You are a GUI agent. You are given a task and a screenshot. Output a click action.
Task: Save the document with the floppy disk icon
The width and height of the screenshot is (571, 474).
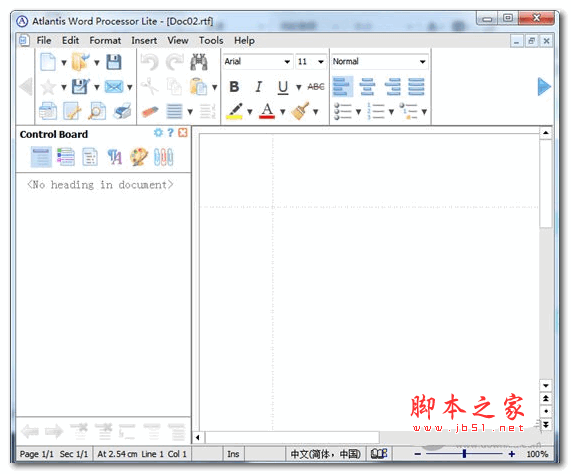[114, 62]
